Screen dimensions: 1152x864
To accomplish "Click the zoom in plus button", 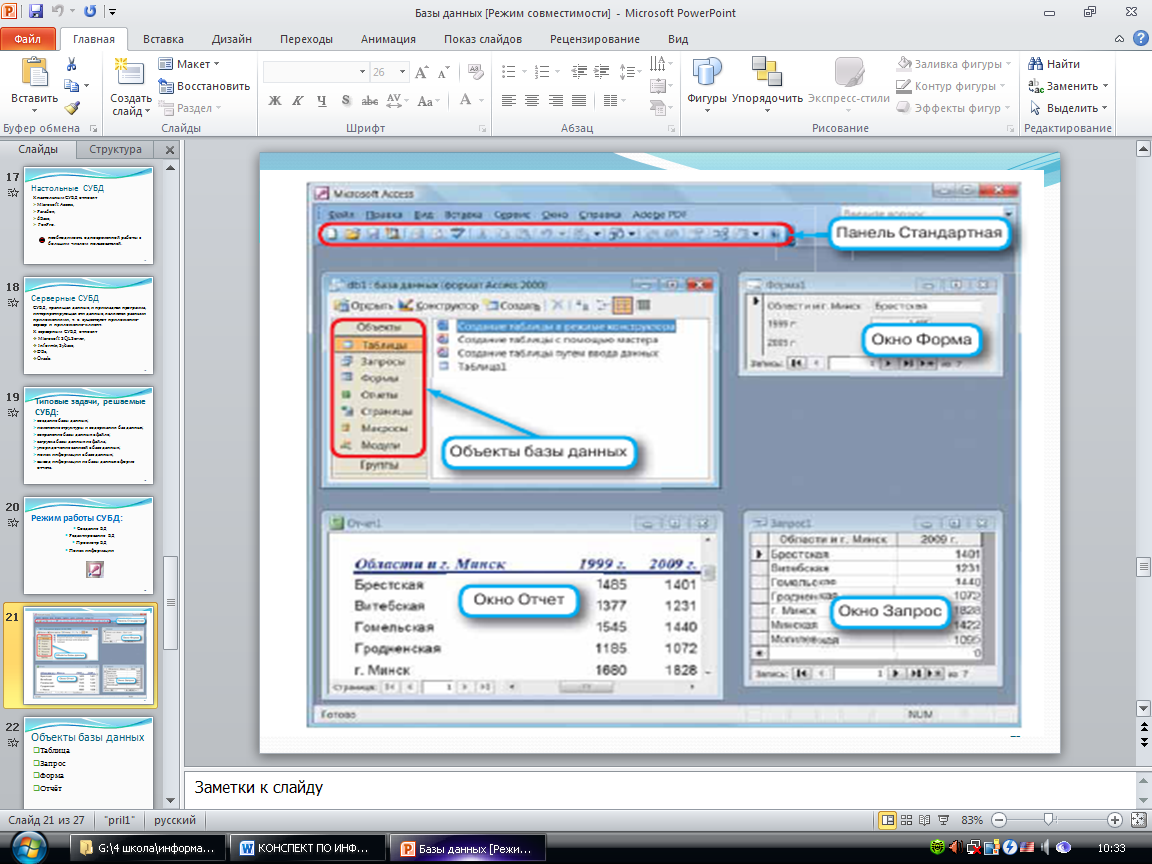I will [1115, 820].
